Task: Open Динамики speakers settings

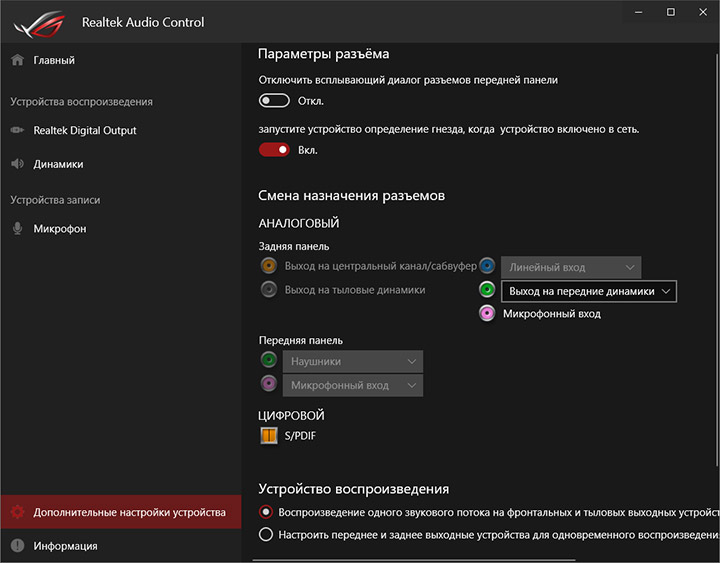Action: (58, 164)
